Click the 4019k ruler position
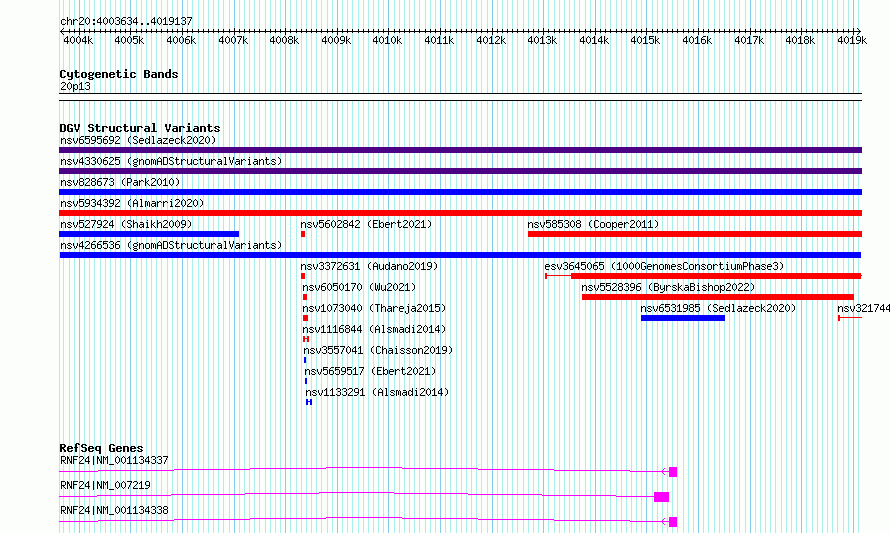The height and width of the screenshot is (533, 890). [x=852, y=40]
